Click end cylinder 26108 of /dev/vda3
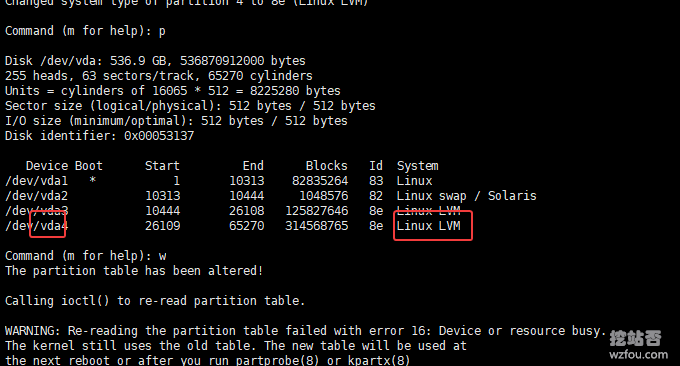This screenshot has width=680, height=366. coord(246,211)
